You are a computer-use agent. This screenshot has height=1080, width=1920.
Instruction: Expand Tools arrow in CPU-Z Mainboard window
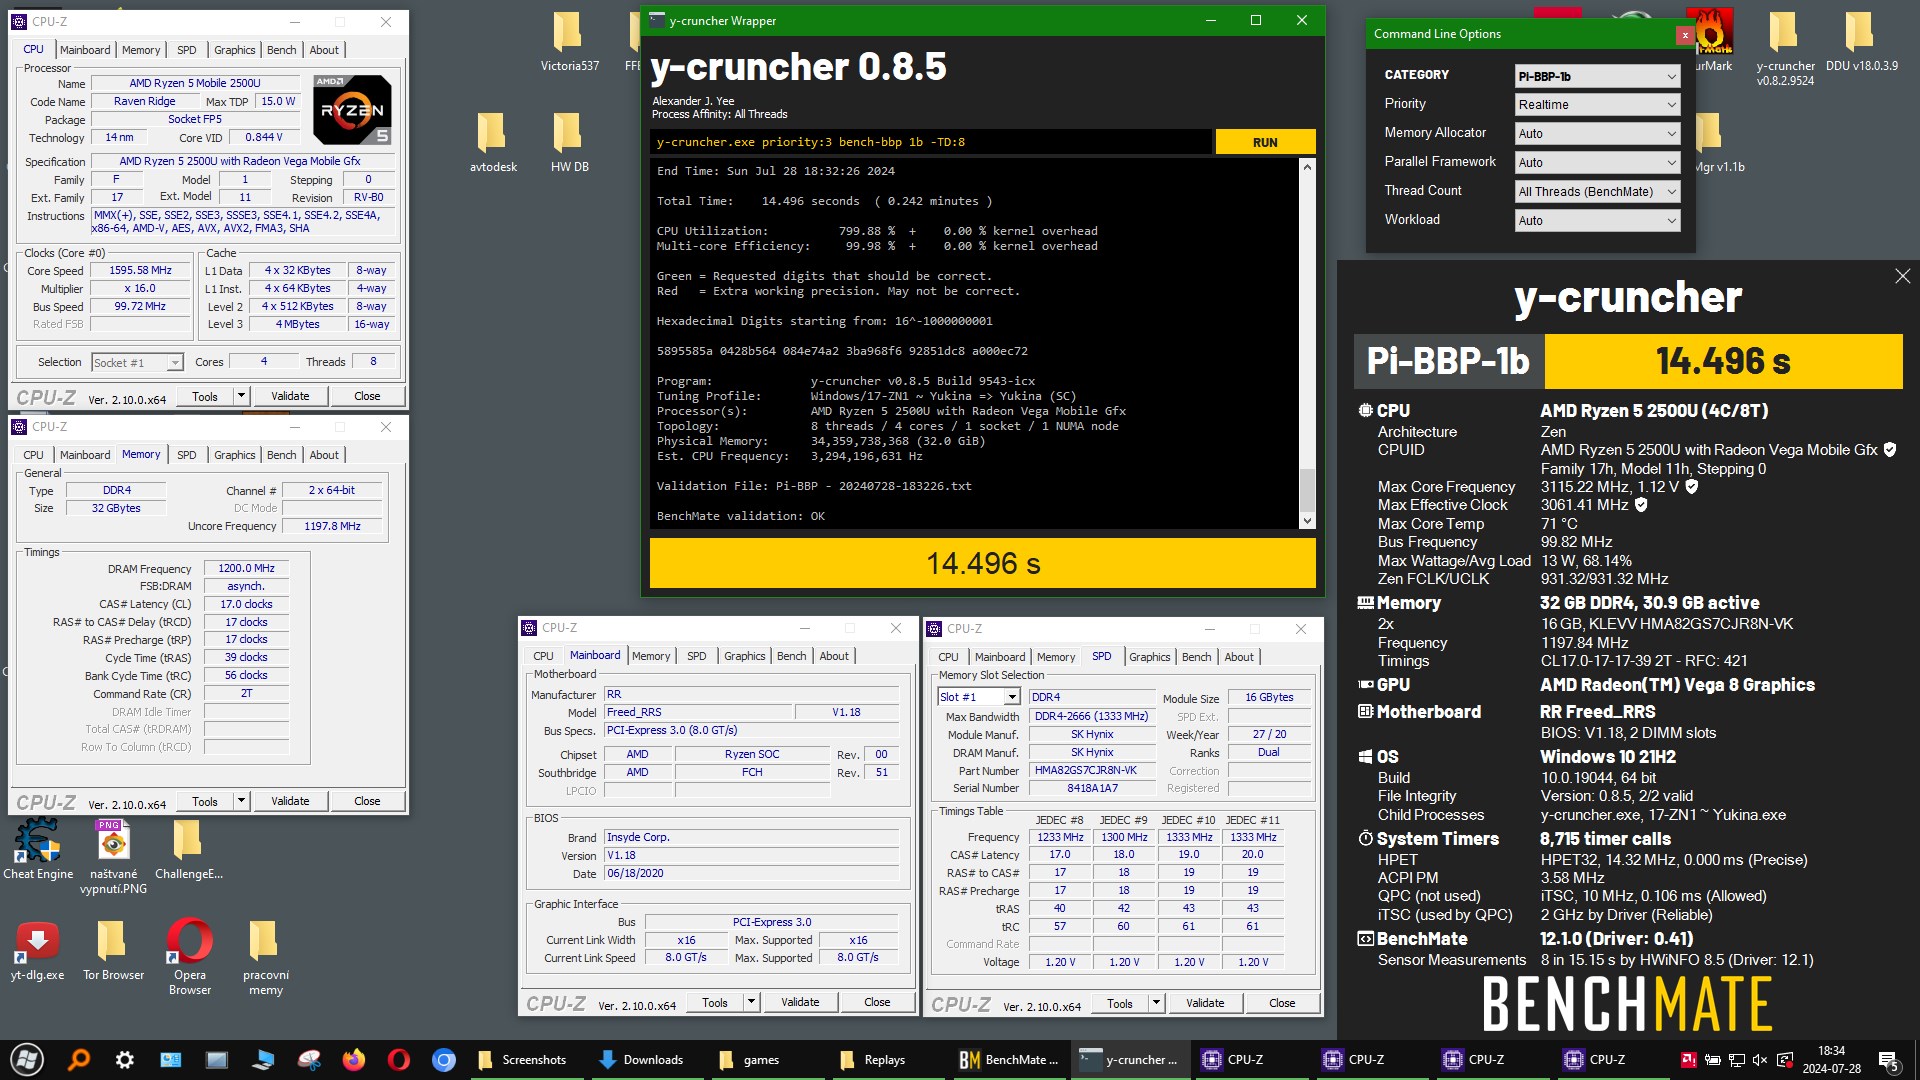(751, 1002)
